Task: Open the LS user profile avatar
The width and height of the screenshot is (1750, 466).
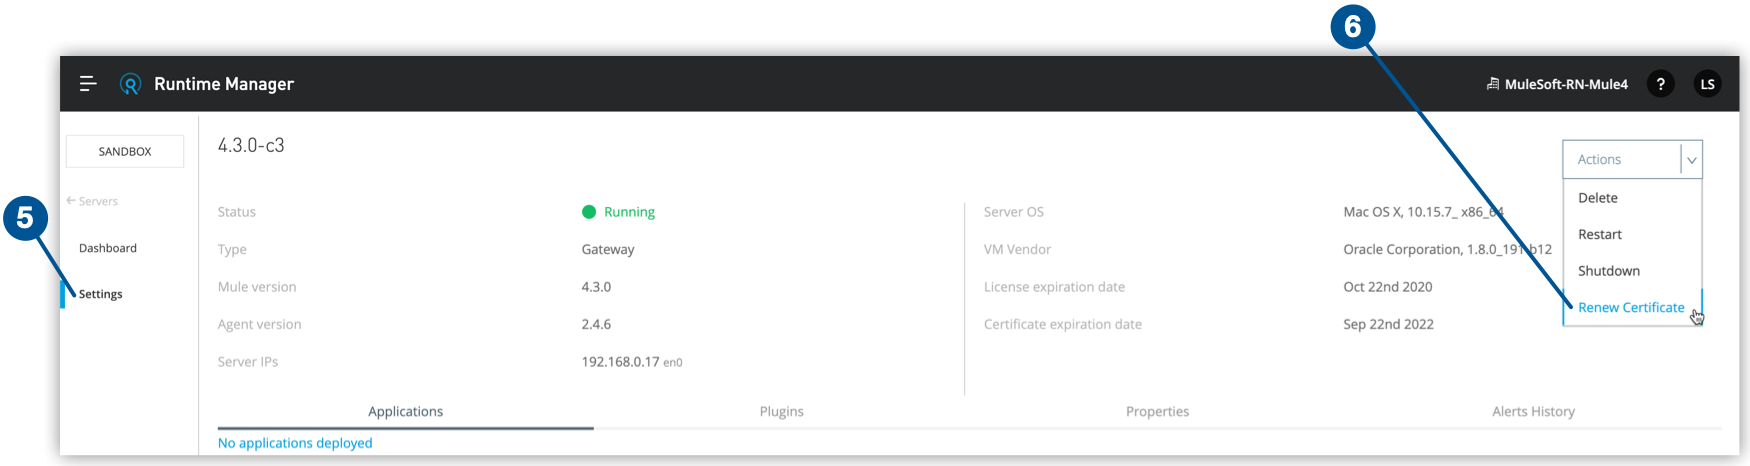Action: click(x=1707, y=84)
